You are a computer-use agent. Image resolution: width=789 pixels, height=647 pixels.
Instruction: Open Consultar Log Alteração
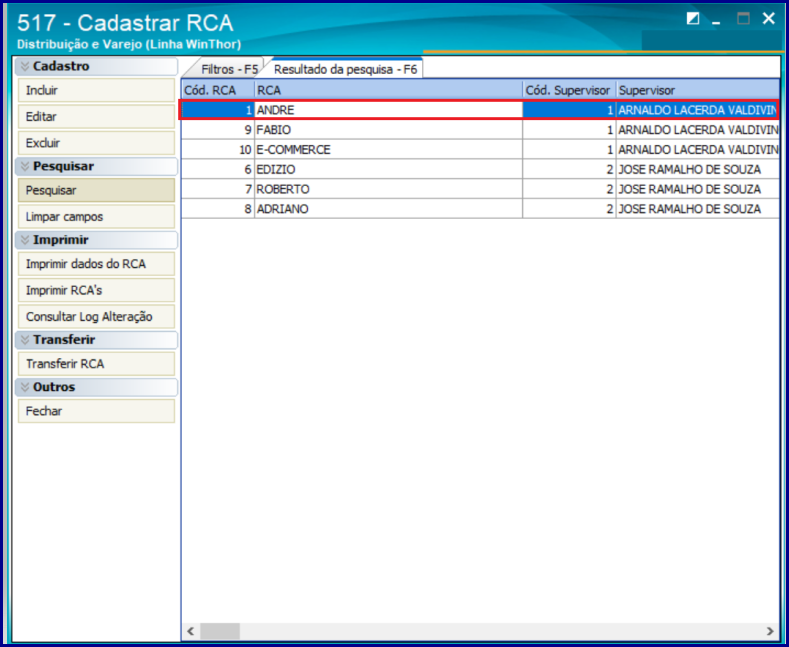[x=96, y=316]
